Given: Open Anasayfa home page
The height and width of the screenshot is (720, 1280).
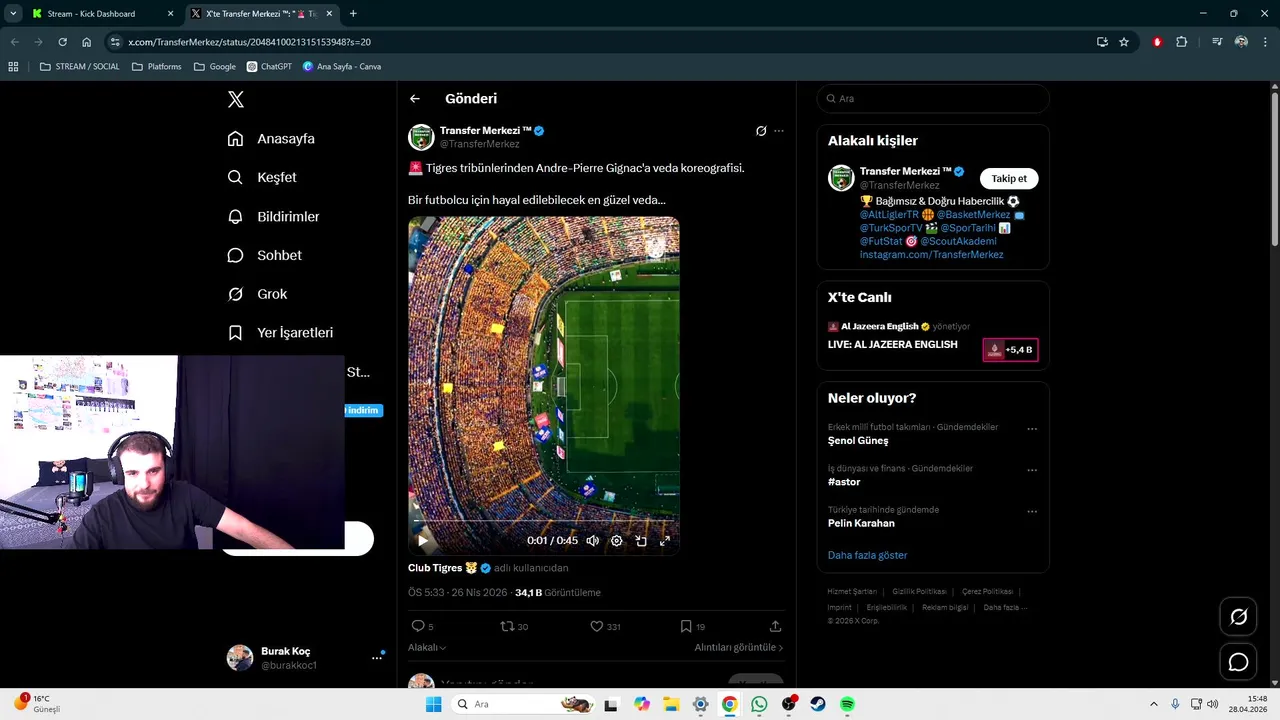Looking at the screenshot, I should point(271,139).
